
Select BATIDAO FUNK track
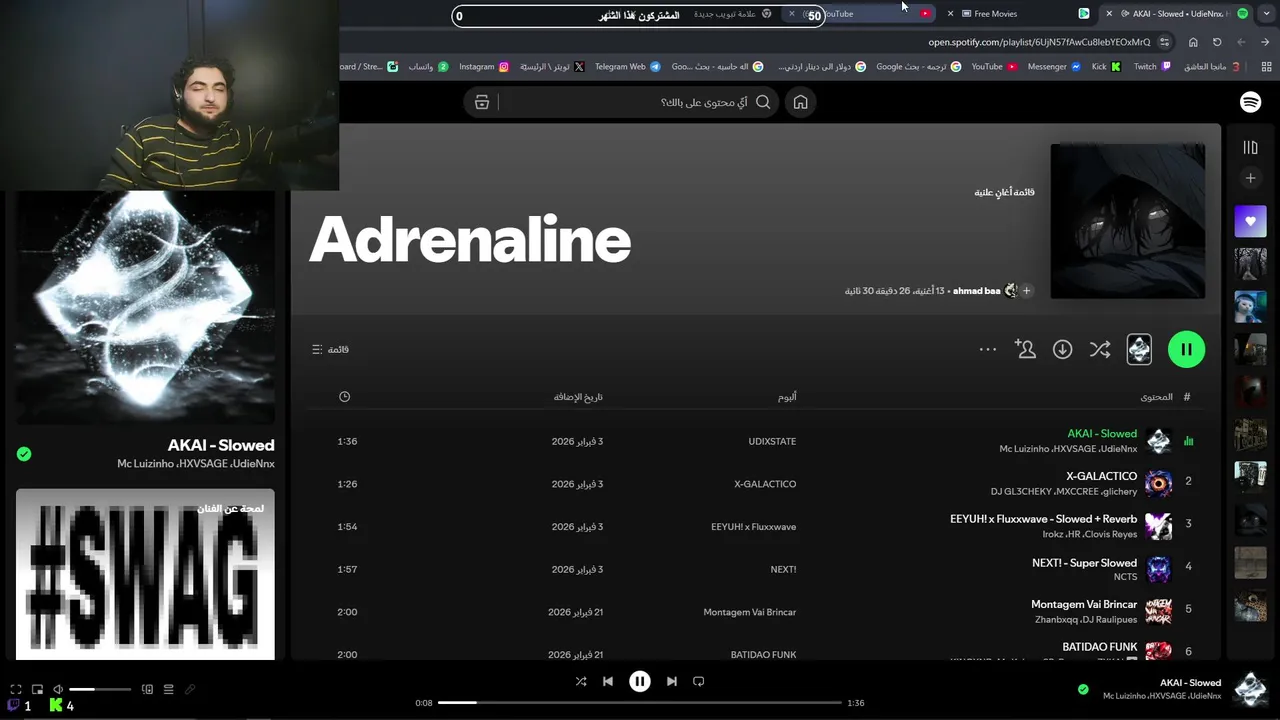pyautogui.click(x=1100, y=647)
